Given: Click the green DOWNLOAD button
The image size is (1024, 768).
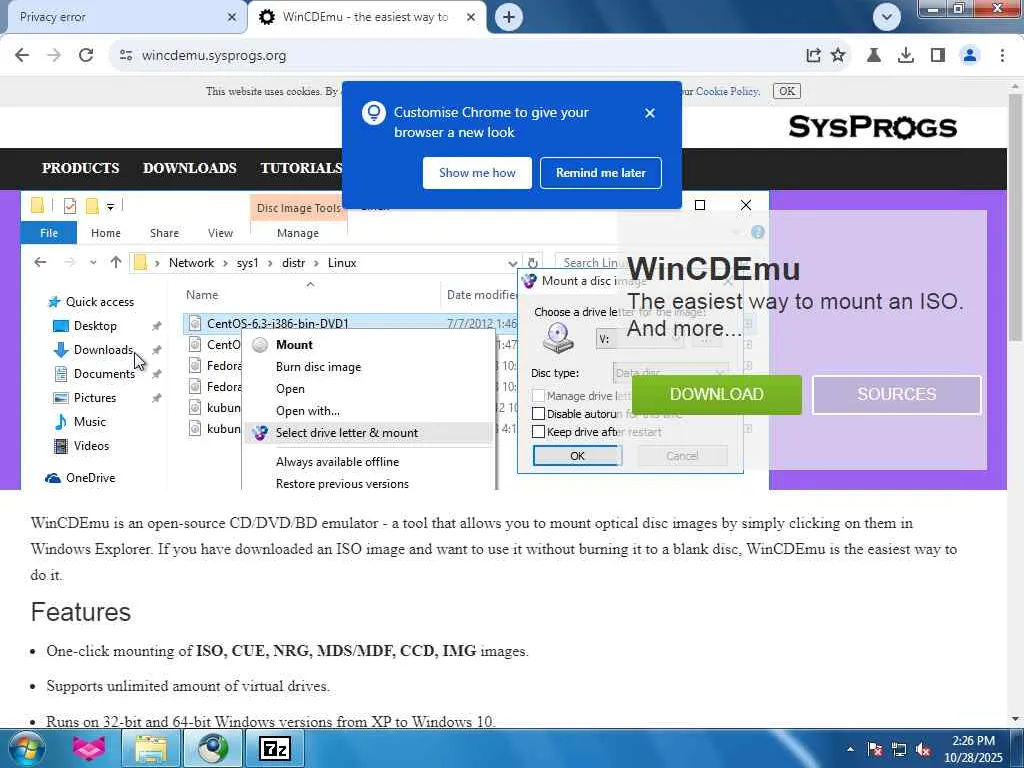Looking at the screenshot, I should point(716,394).
